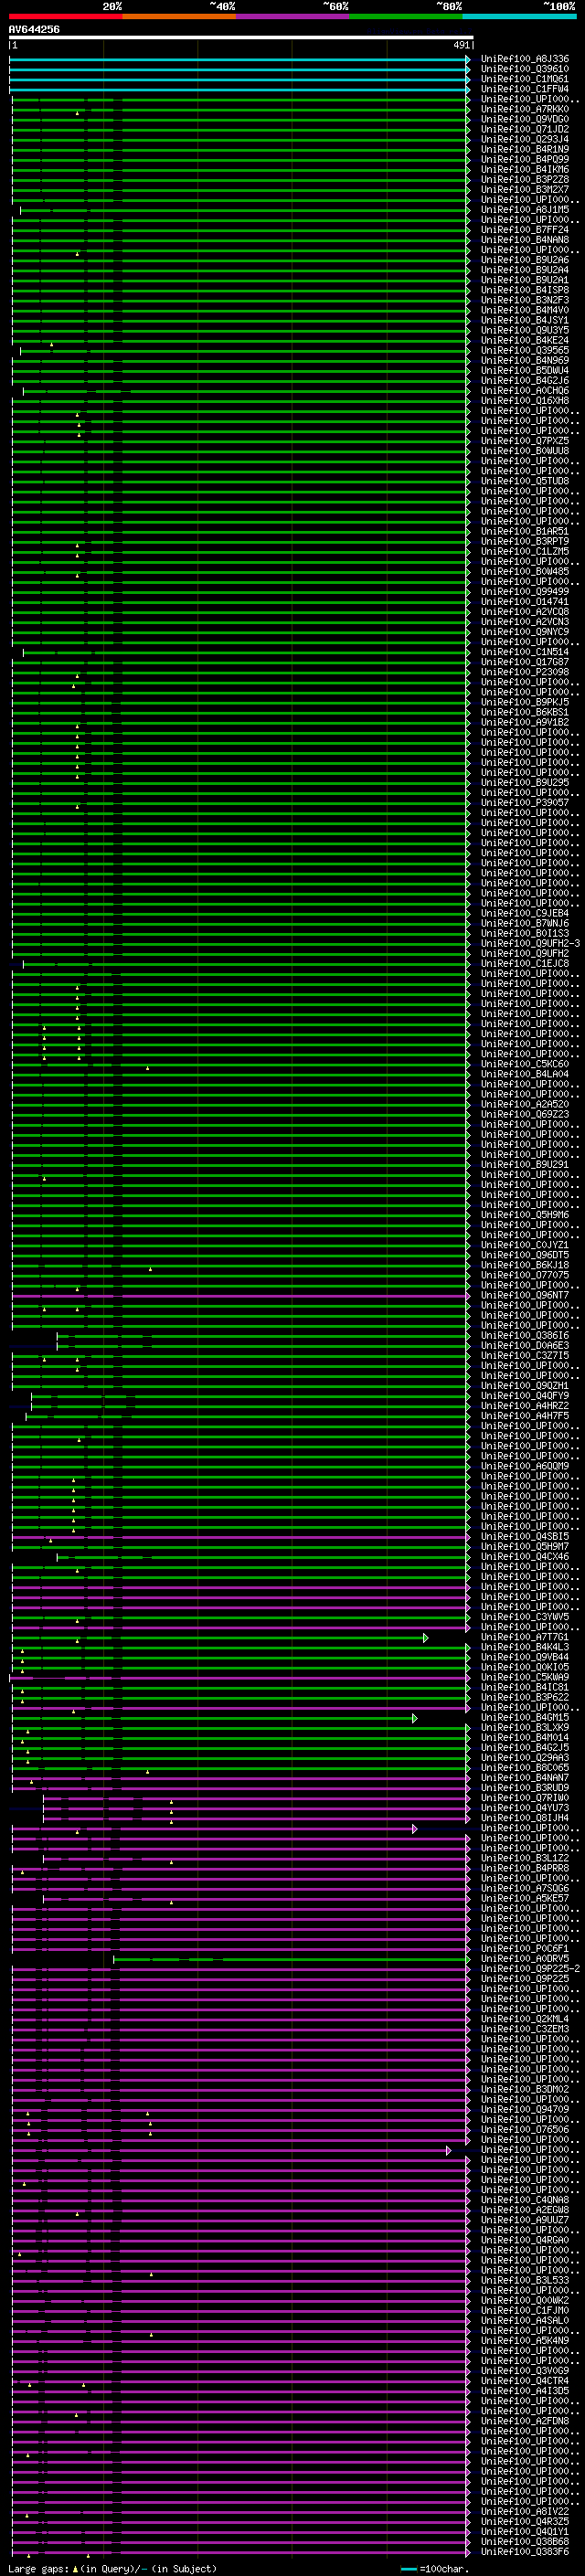Select the UniRef100_Q9NYC9 label

pos(525,632)
